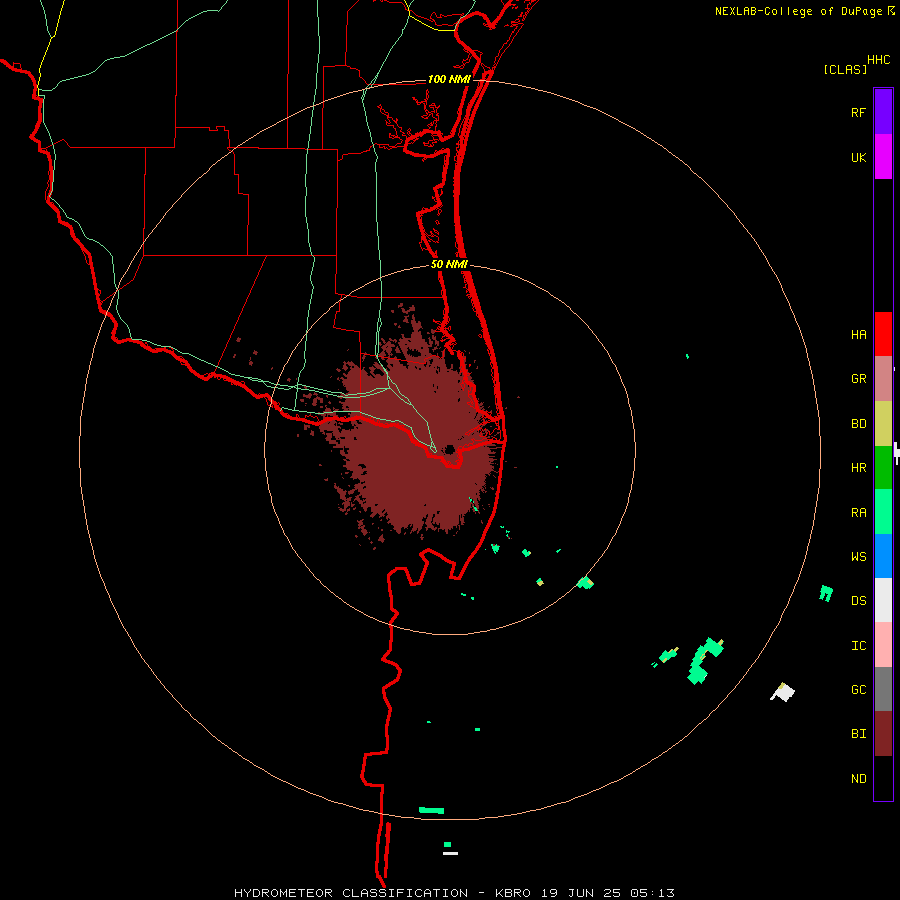
Task: Click the white dry snow echo patch
Action: 783,692
